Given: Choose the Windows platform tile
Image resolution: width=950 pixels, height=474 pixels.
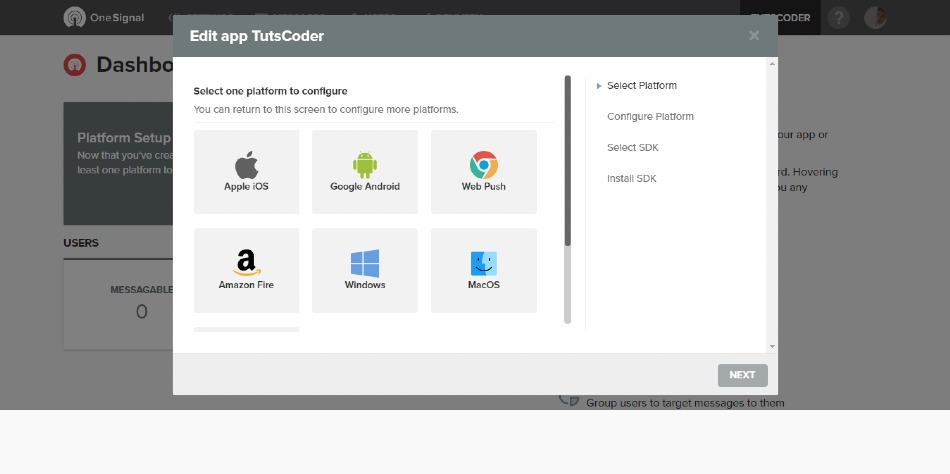Looking at the screenshot, I should tap(365, 270).
